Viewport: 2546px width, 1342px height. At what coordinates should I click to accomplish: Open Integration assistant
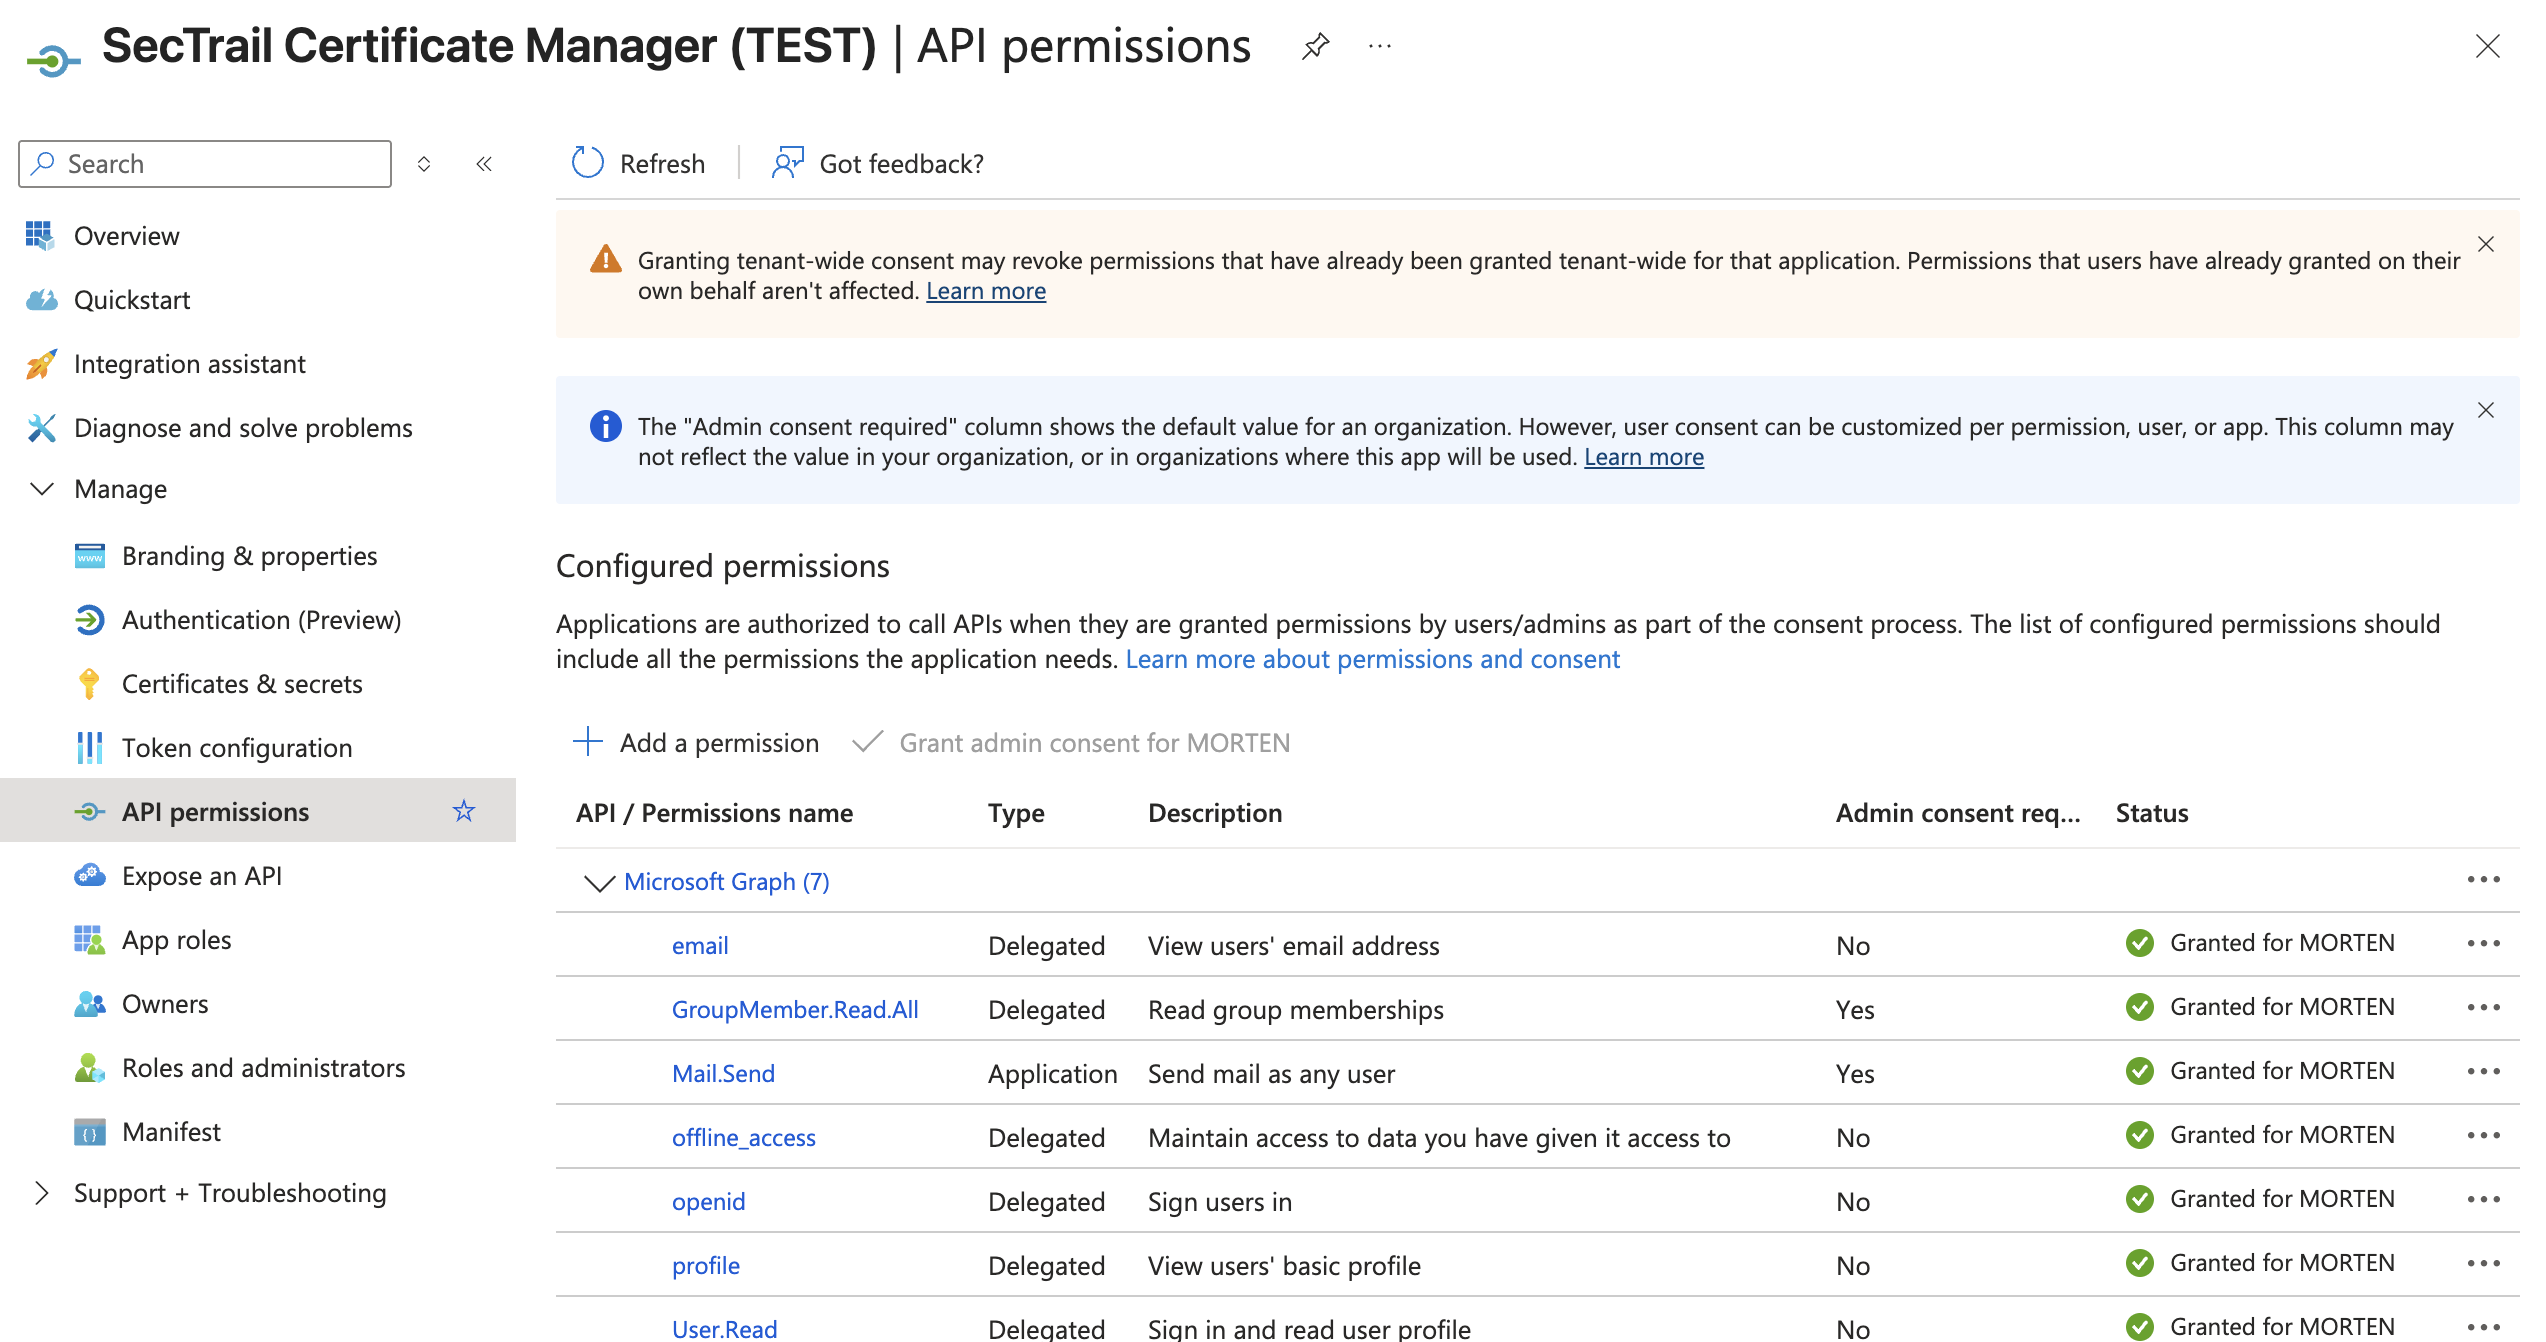coord(189,364)
